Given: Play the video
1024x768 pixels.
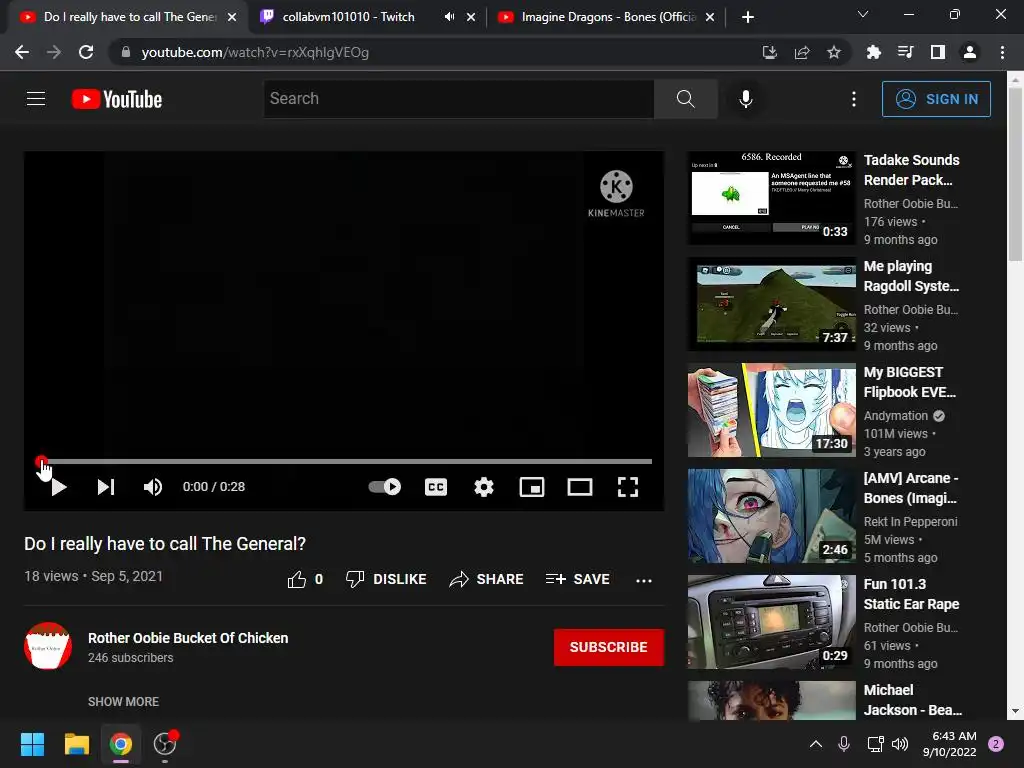Looking at the screenshot, I should (59, 487).
